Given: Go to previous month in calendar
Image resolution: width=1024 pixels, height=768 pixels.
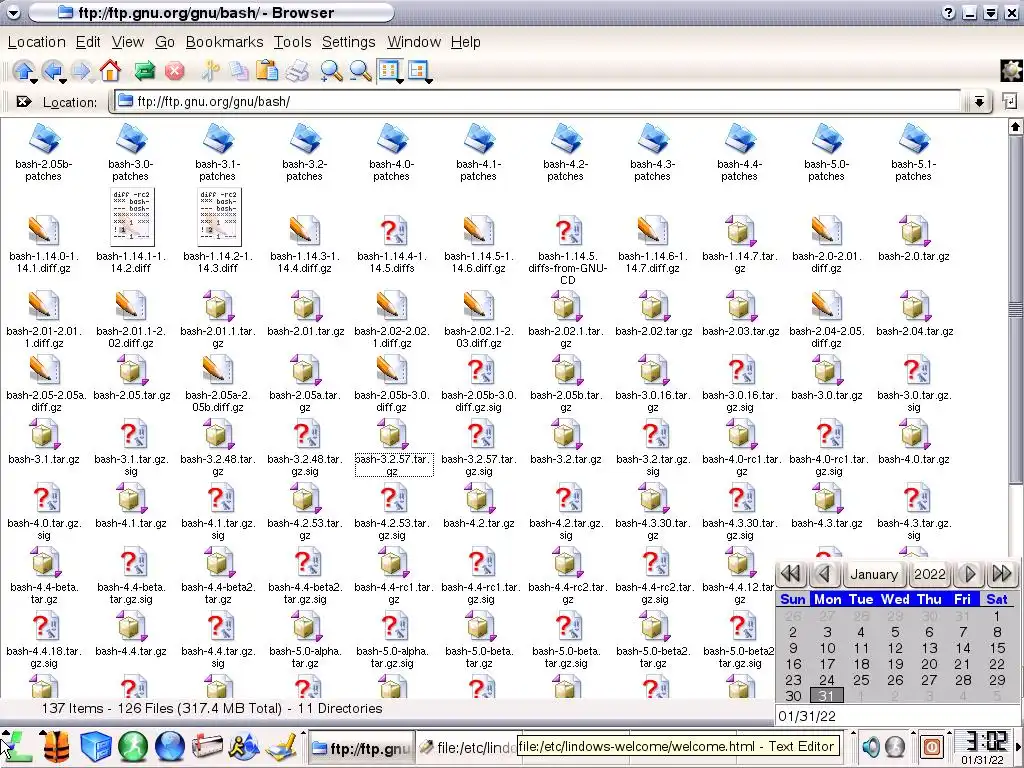Looking at the screenshot, I should [x=824, y=574].
